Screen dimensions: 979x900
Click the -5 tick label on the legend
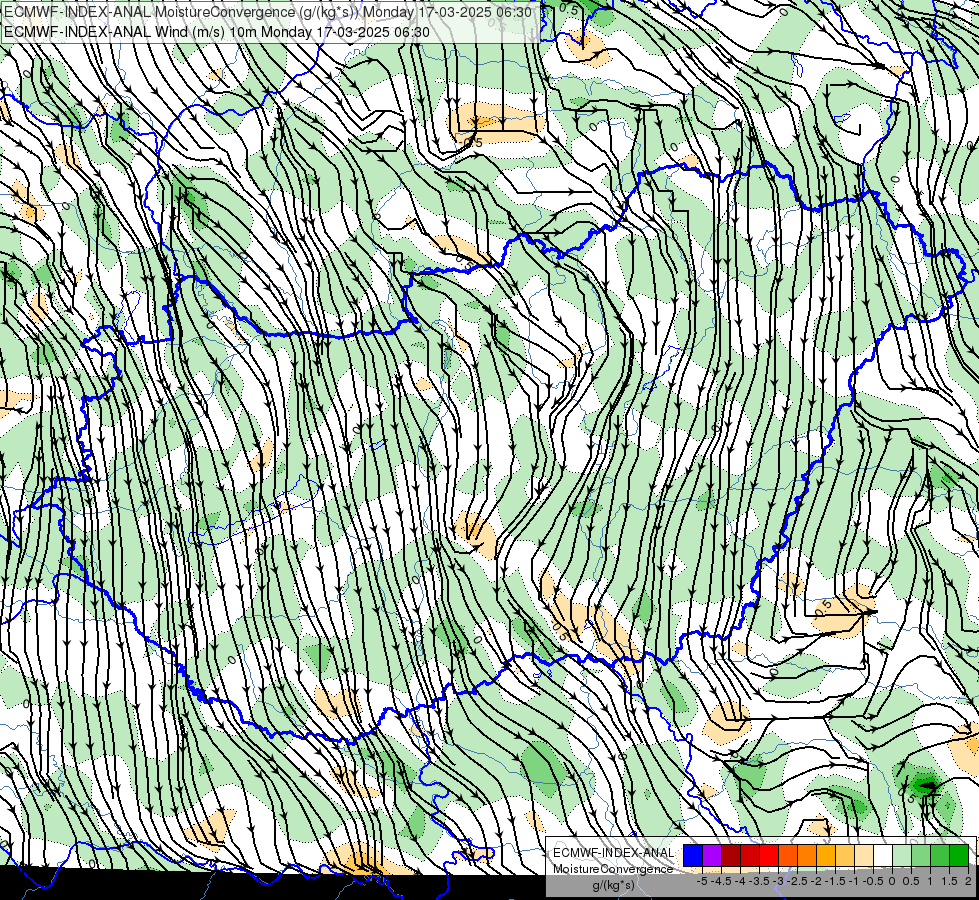tap(702, 881)
